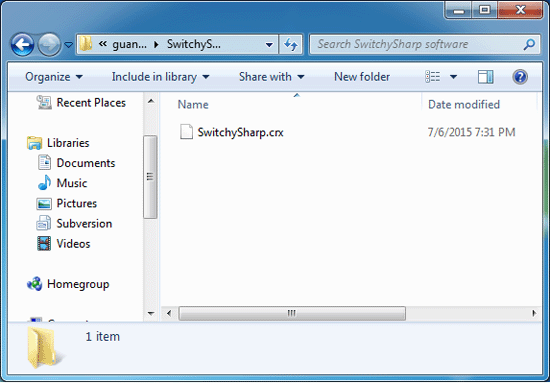The image size is (550, 383).
Task: Click the greyed Forward arrow button
Action: [49, 45]
